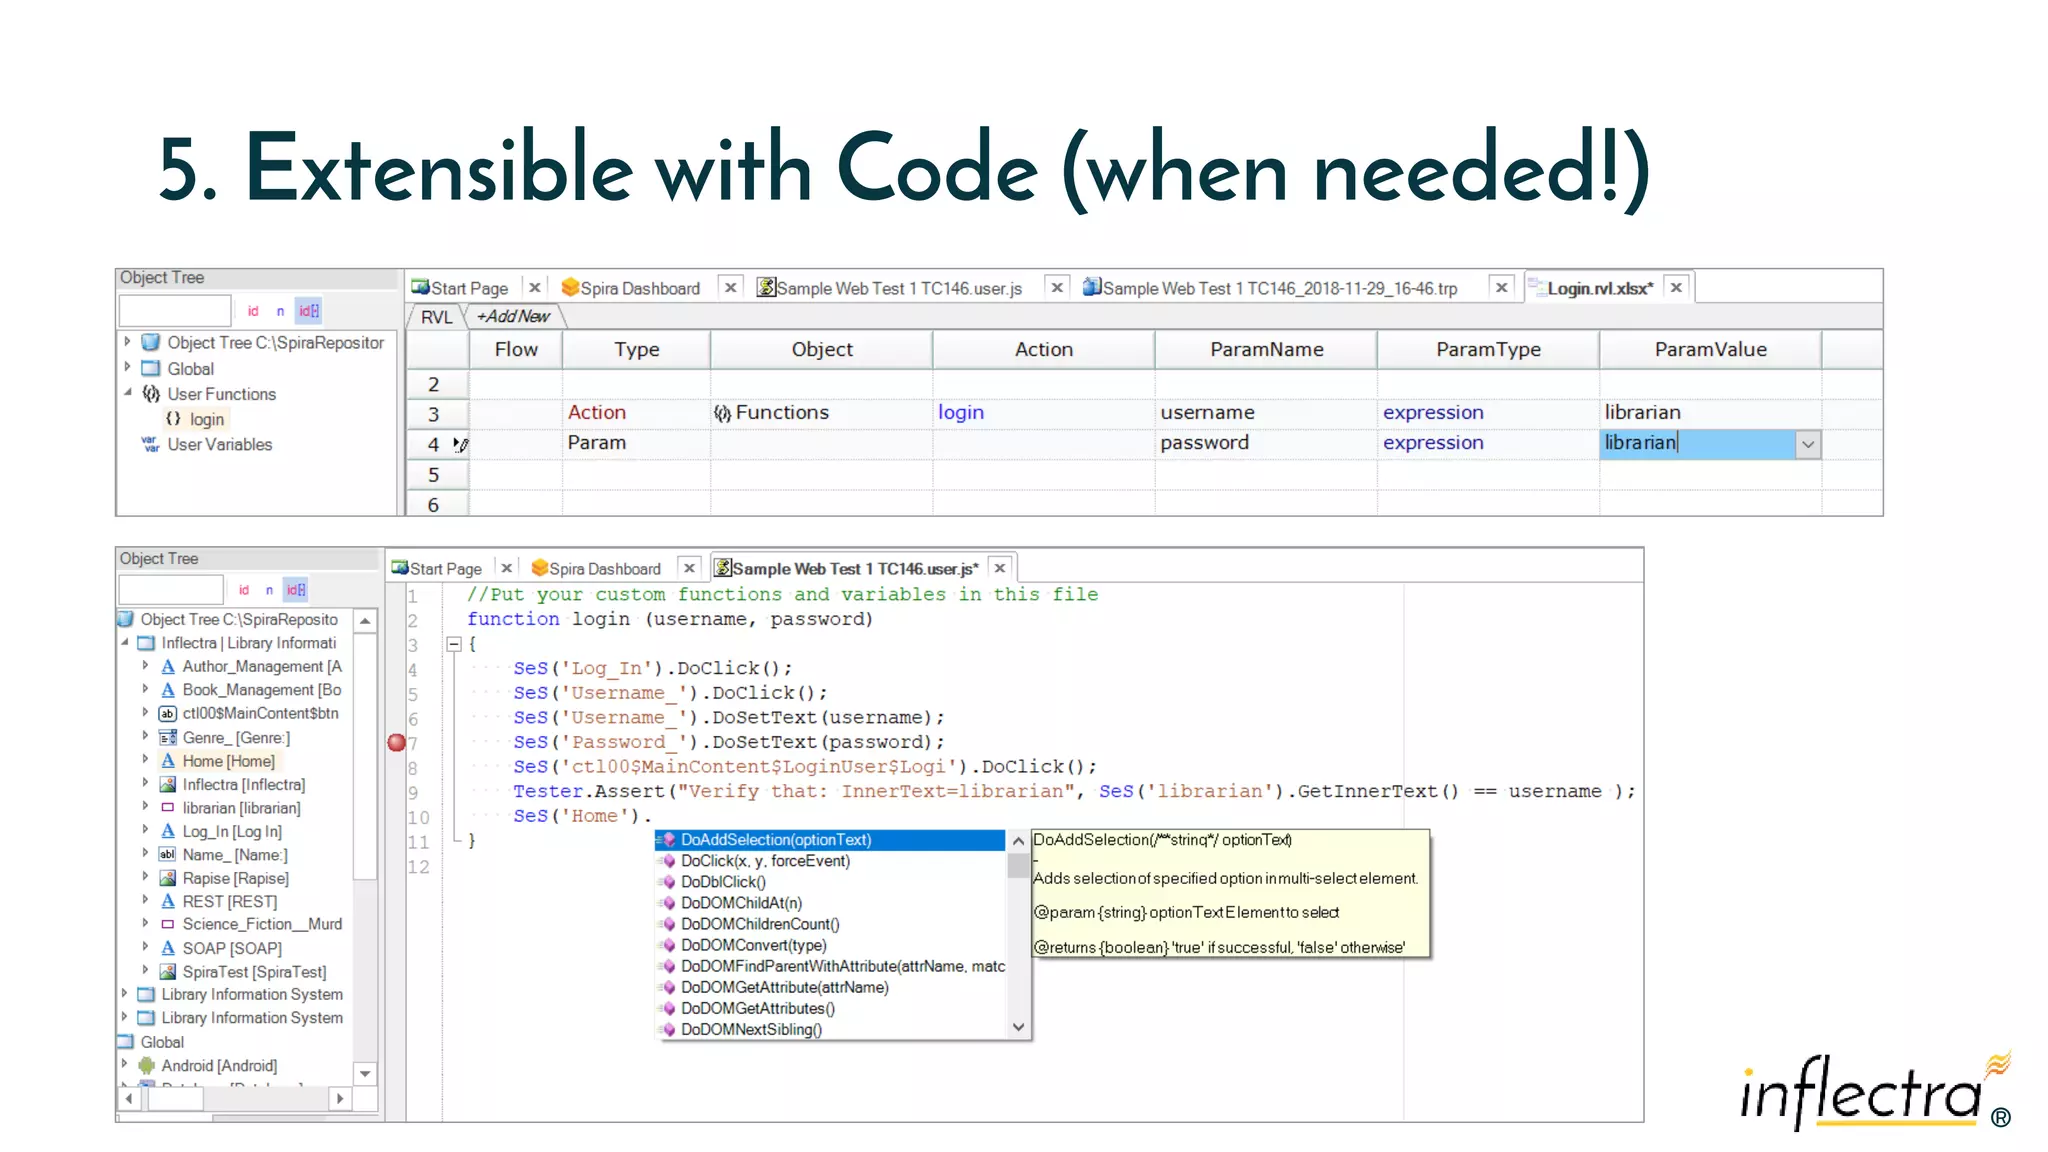
Task: Click the +Add New sheet tab
Action: pyautogui.click(x=513, y=317)
